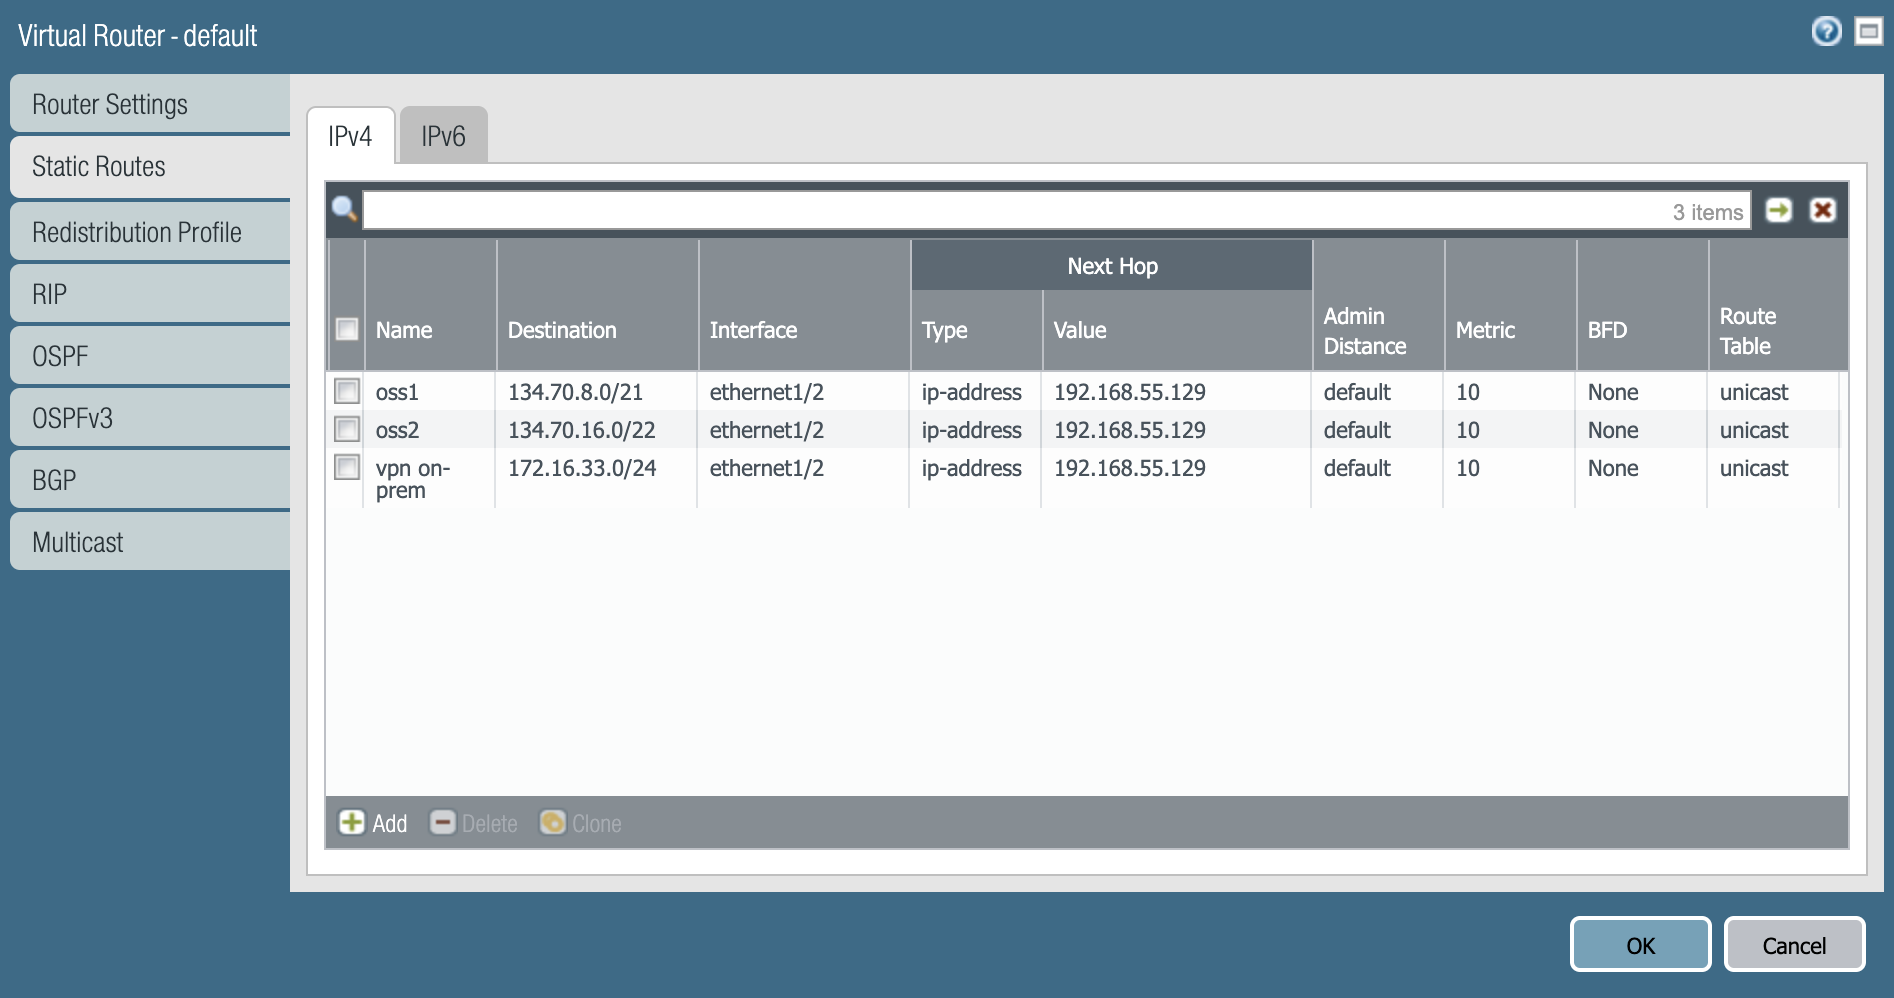1894x998 pixels.
Task: Clear the filter with red X icon
Action: (x=1822, y=210)
